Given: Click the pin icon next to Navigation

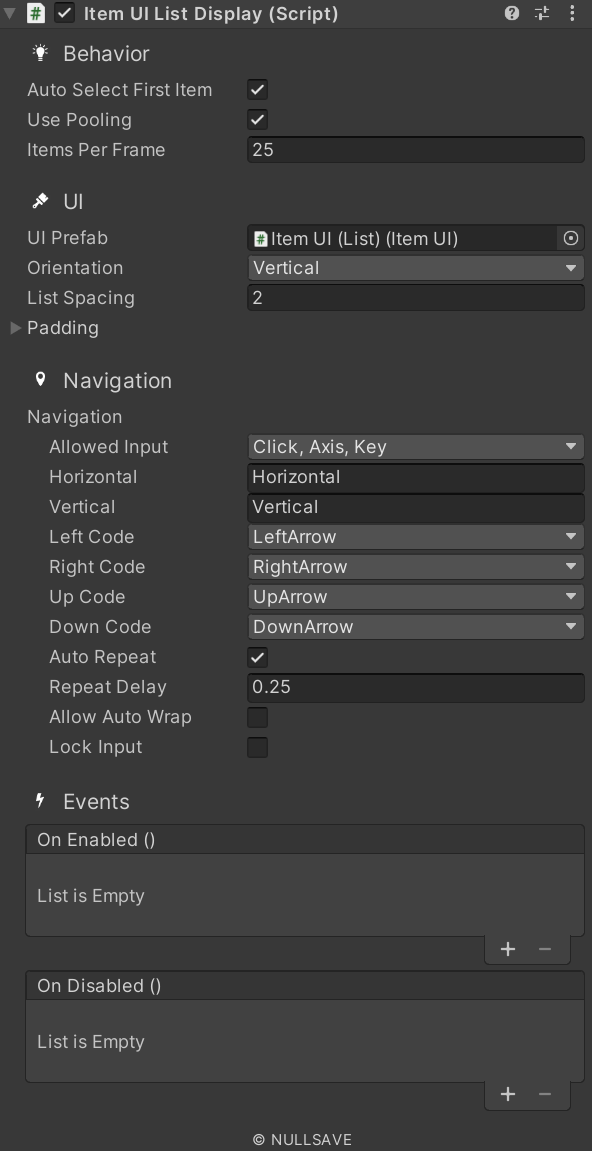Looking at the screenshot, I should [x=39, y=379].
